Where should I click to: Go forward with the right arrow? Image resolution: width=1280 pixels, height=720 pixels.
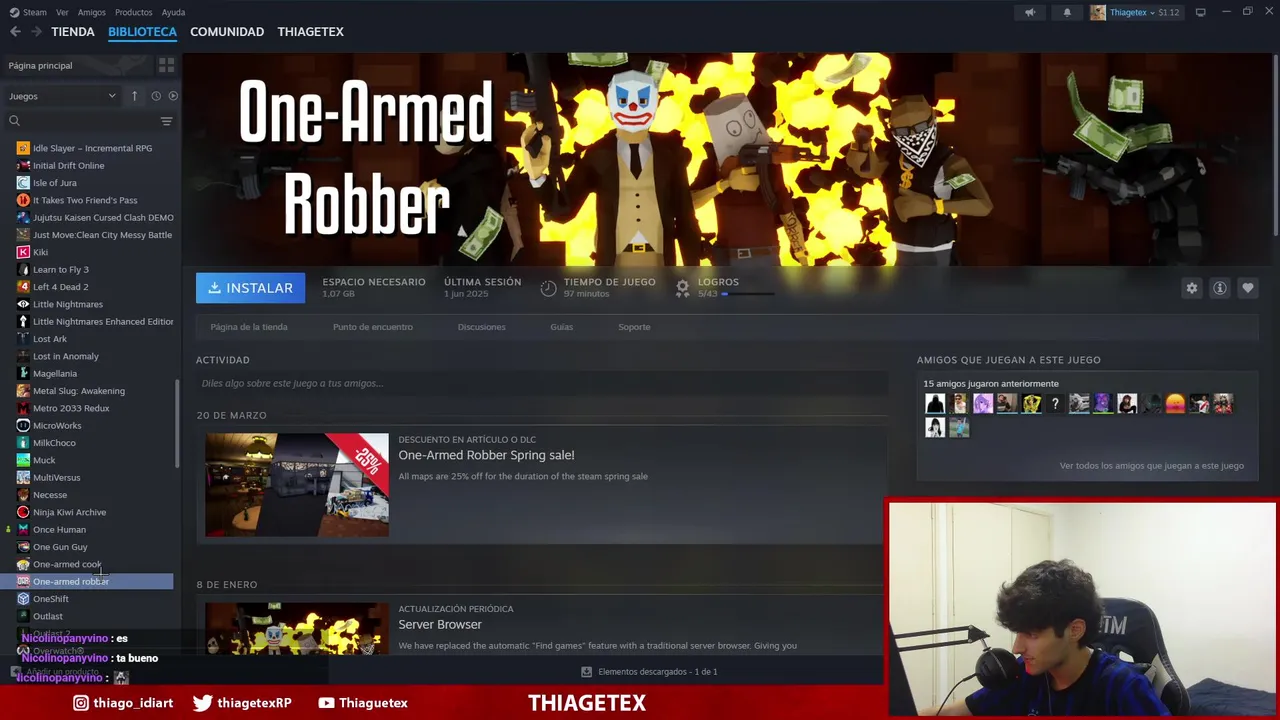coord(36,32)
